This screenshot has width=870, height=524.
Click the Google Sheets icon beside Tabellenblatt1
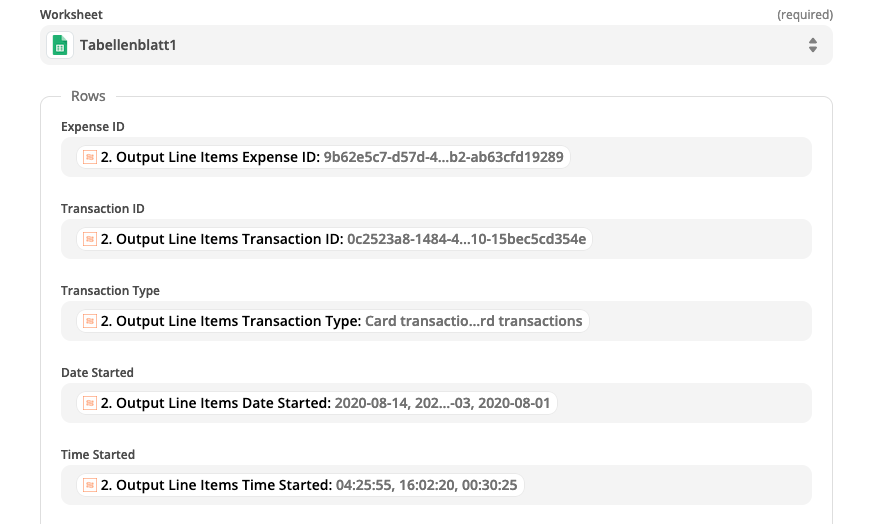(x=60, y=45)
